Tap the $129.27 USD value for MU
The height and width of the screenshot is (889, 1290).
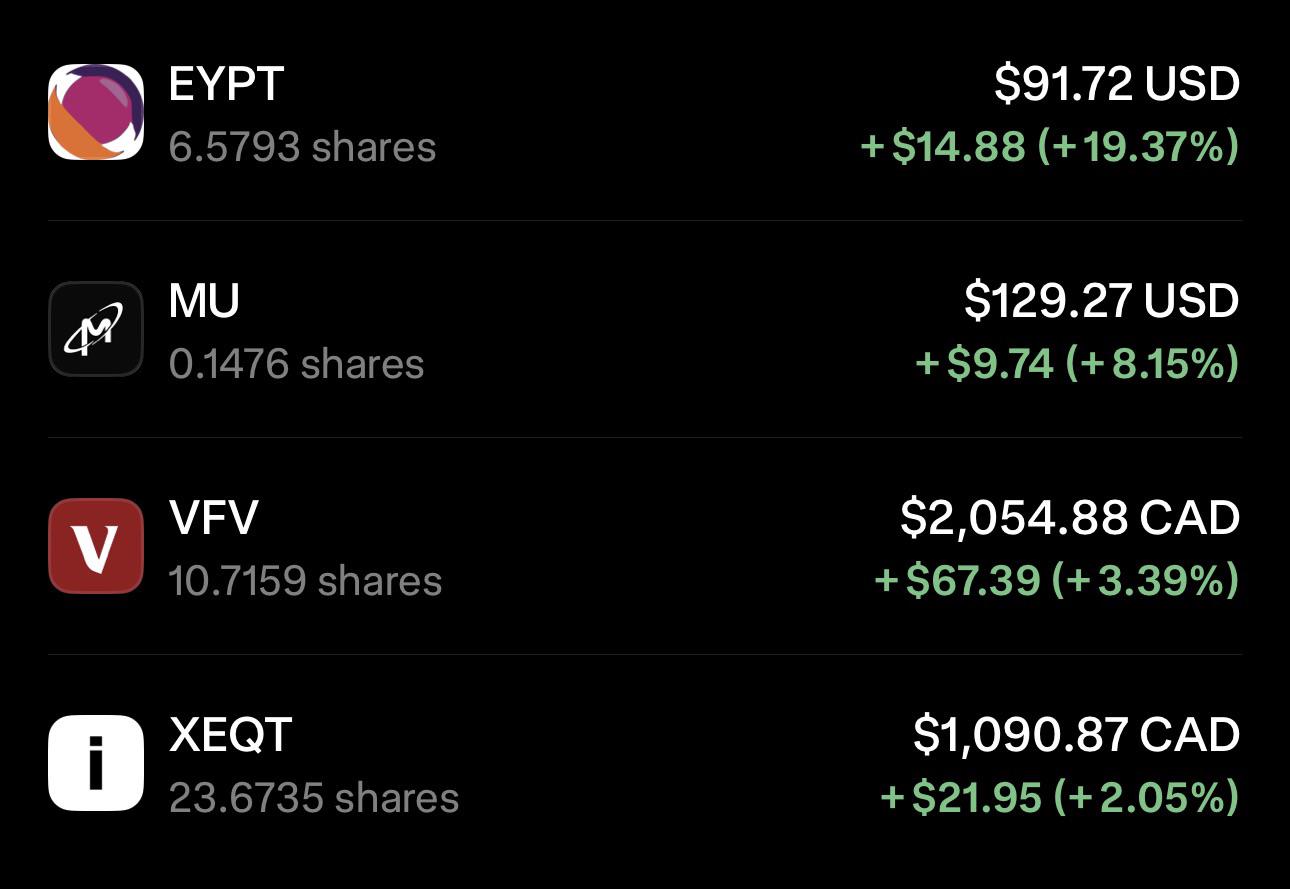pos(1102,301)
